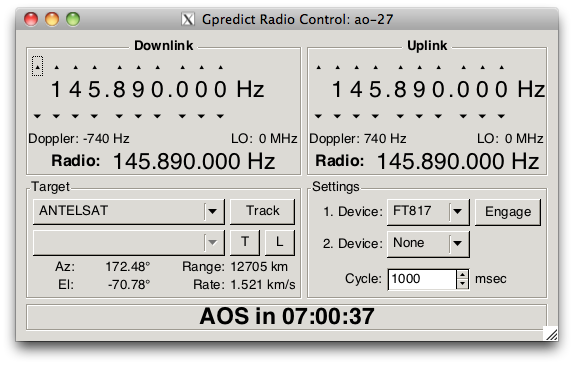574x365 pixels.
Task: Increment the Cycle msec value
Action: 463,275
